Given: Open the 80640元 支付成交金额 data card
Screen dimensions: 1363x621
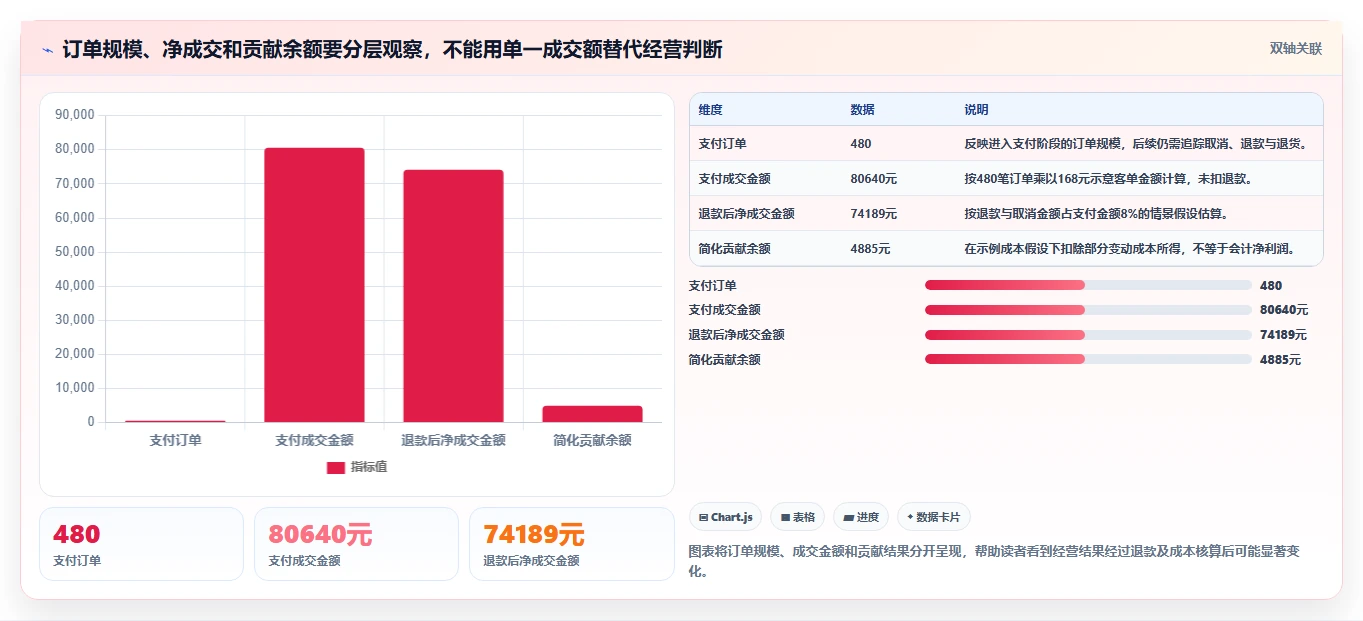Looking at the screenshot, I should coord(356,544).
